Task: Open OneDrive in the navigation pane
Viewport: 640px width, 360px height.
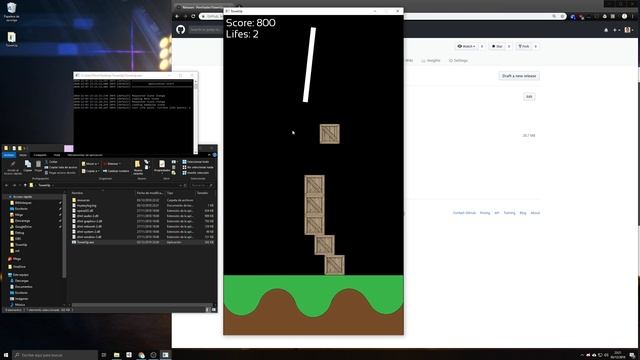Action: [18, 267]
